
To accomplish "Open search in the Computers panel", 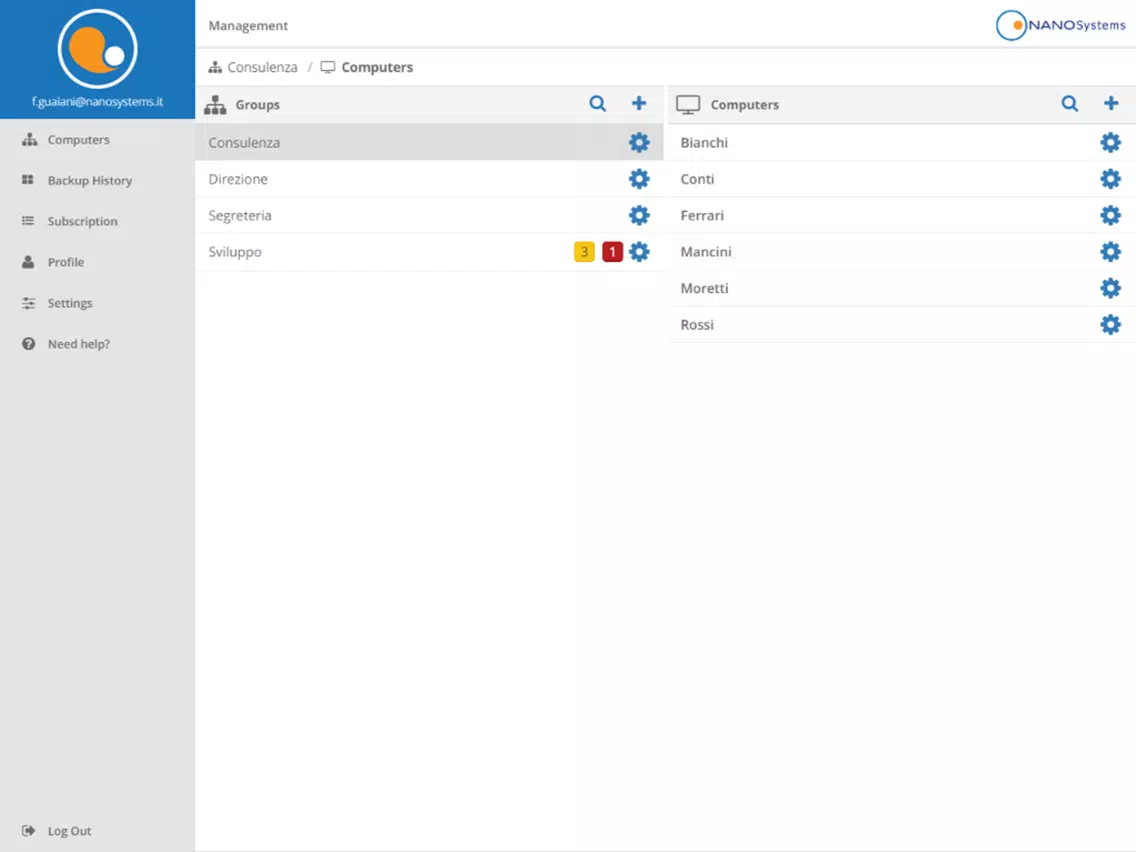I will coord(1069,104).
